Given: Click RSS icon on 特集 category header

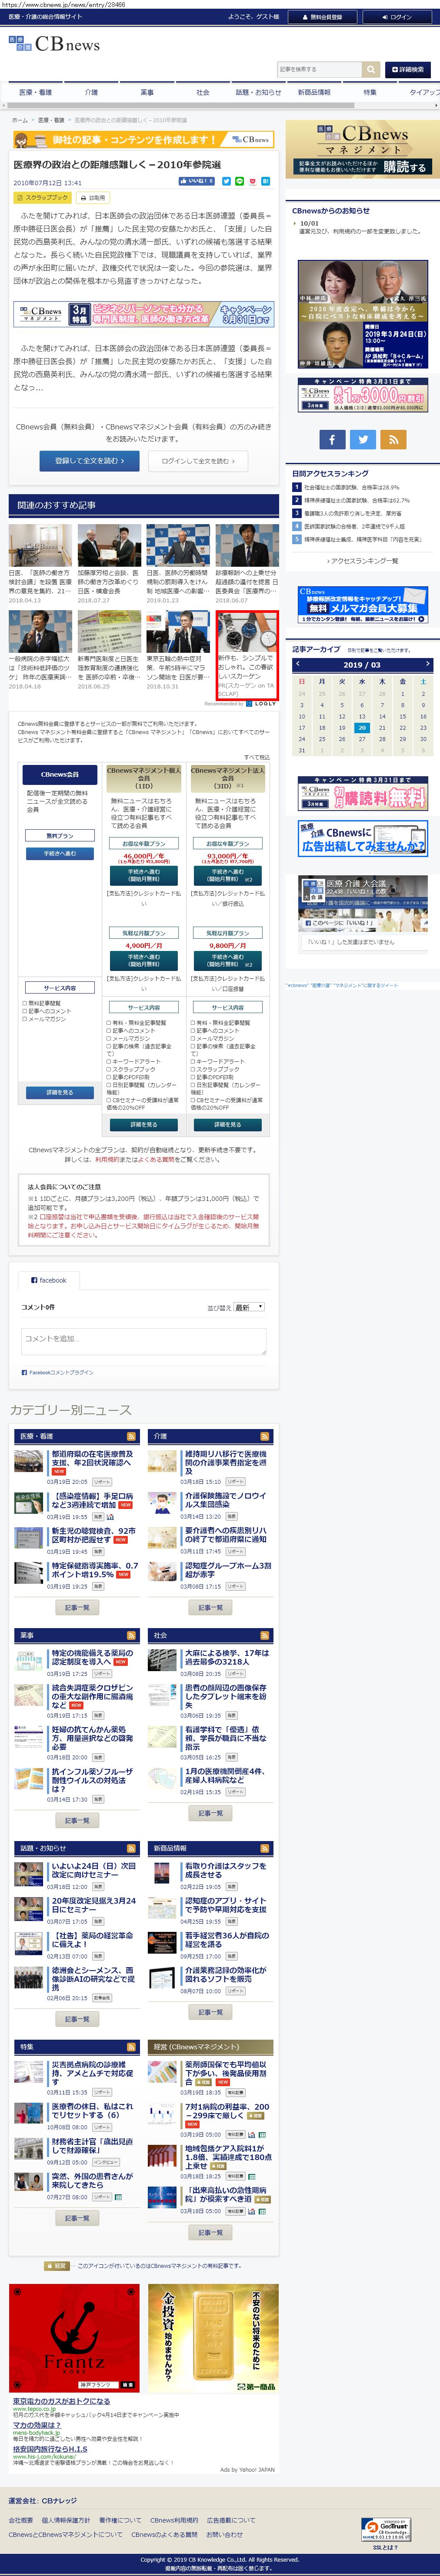Looking at the screenshot, I should click(131, 2046).
